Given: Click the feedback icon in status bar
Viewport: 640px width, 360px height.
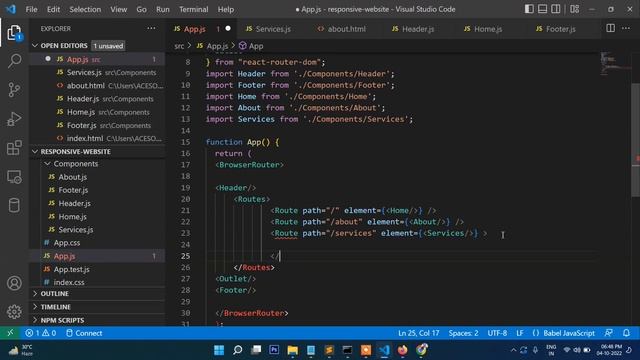Looking at the screenshot, I should pyautogui.click(x=609, y=333).
